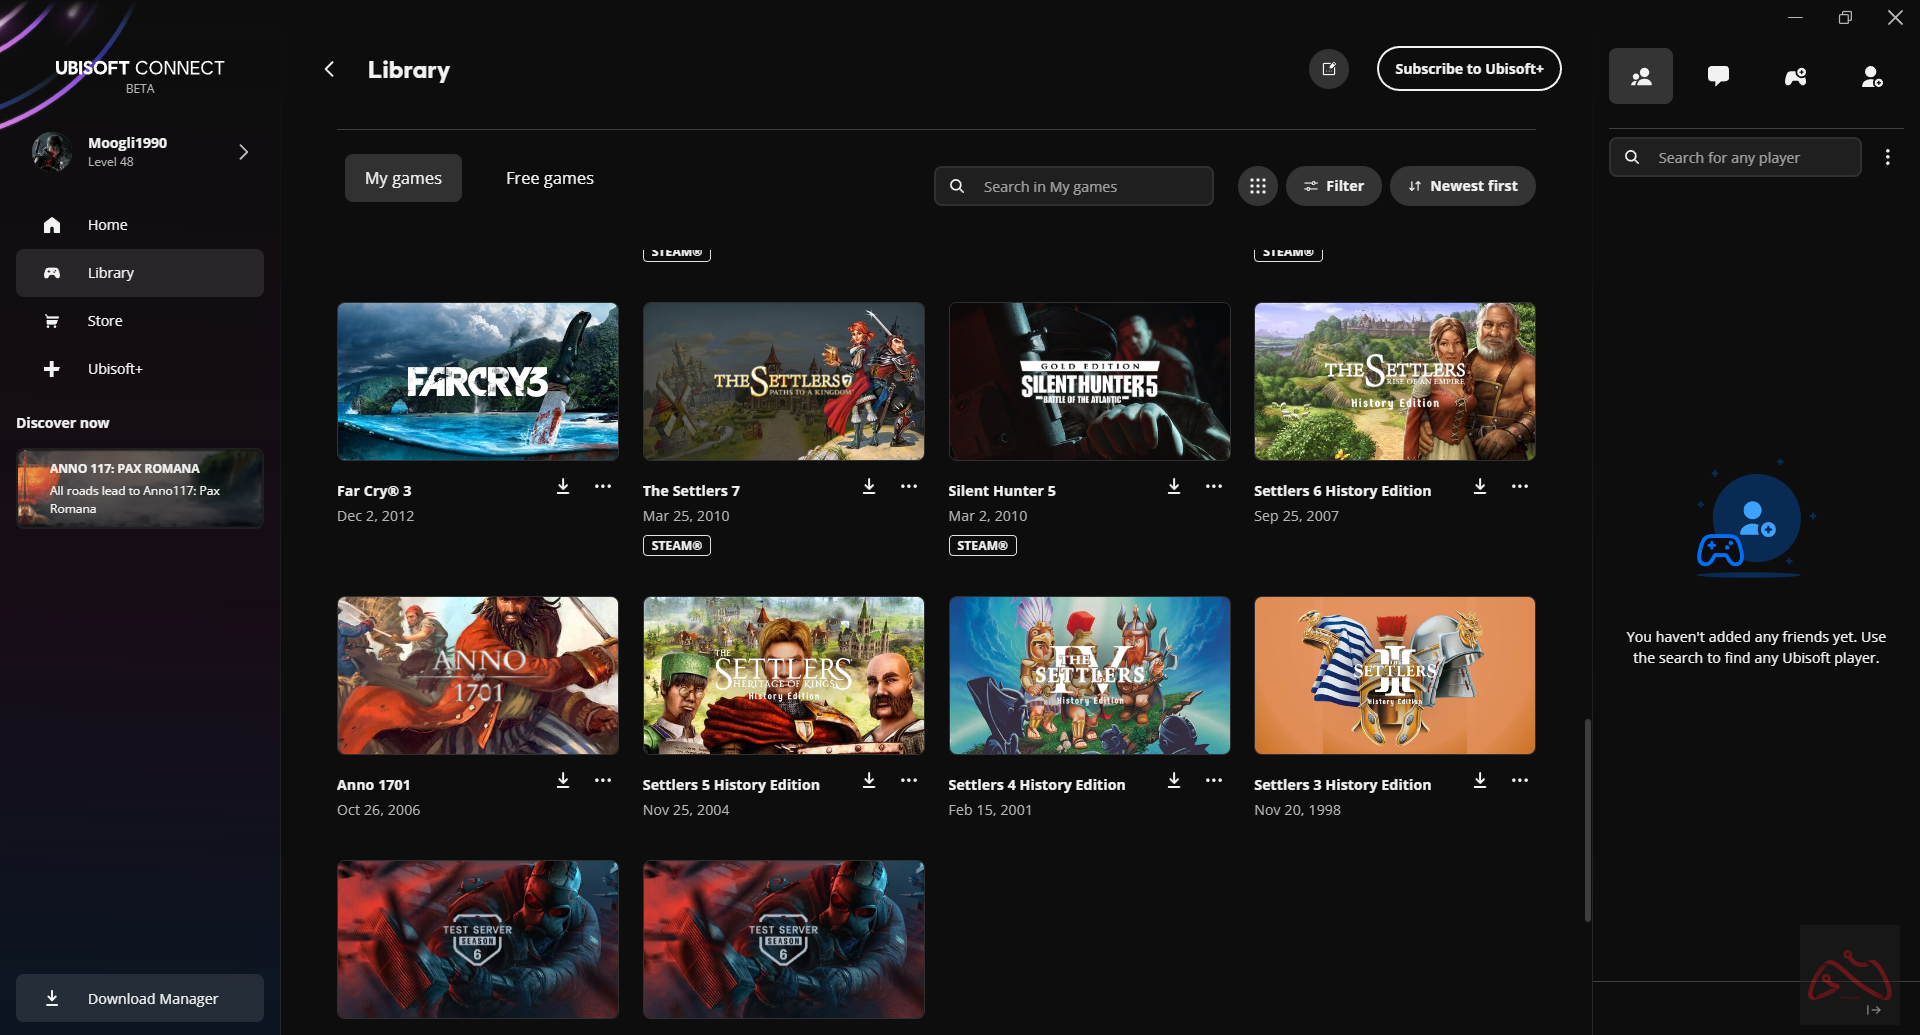The height and width of the screenshot is (1035, 1920).
Task: Open the Friends panel icon
Action: coord(1640,76)
